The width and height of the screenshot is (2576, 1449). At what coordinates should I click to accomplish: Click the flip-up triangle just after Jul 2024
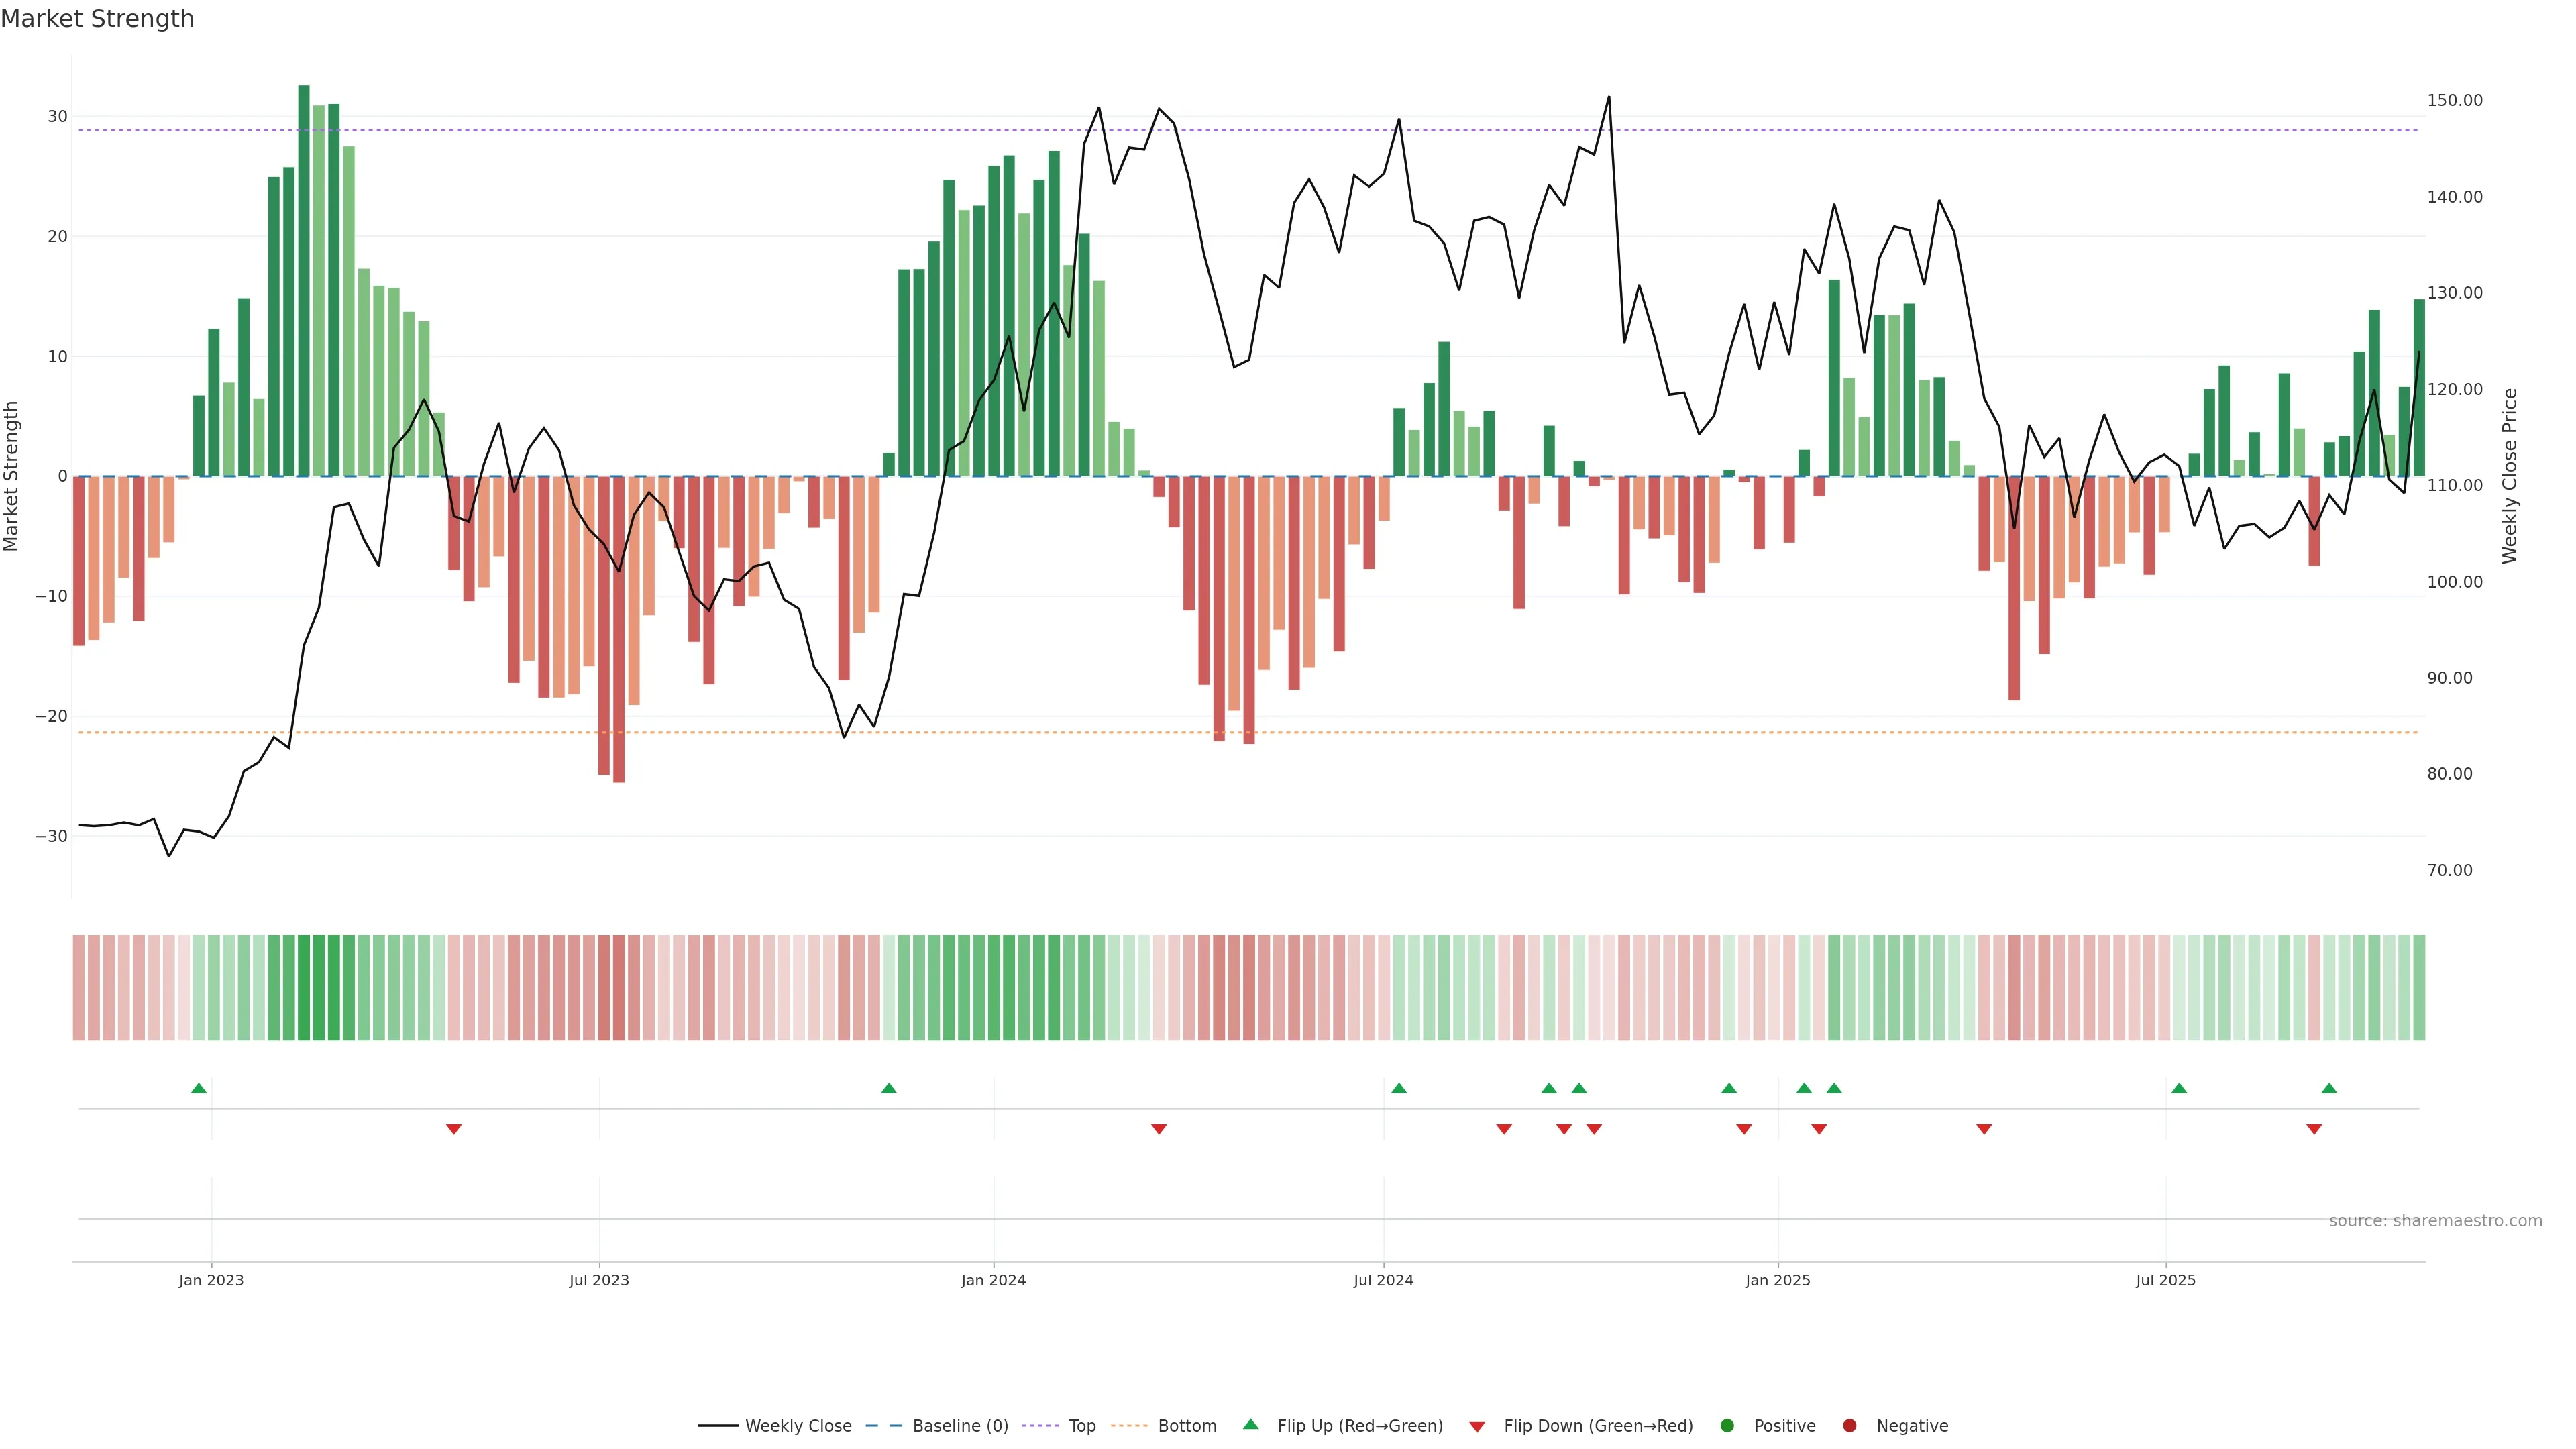click(1399, 1088)
